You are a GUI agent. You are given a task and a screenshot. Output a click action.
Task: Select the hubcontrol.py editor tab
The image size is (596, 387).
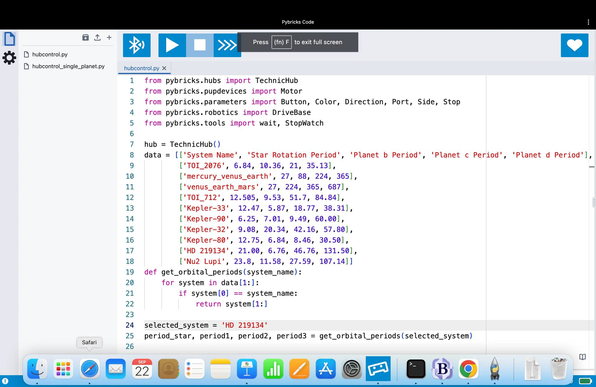(x=141, y=68)
